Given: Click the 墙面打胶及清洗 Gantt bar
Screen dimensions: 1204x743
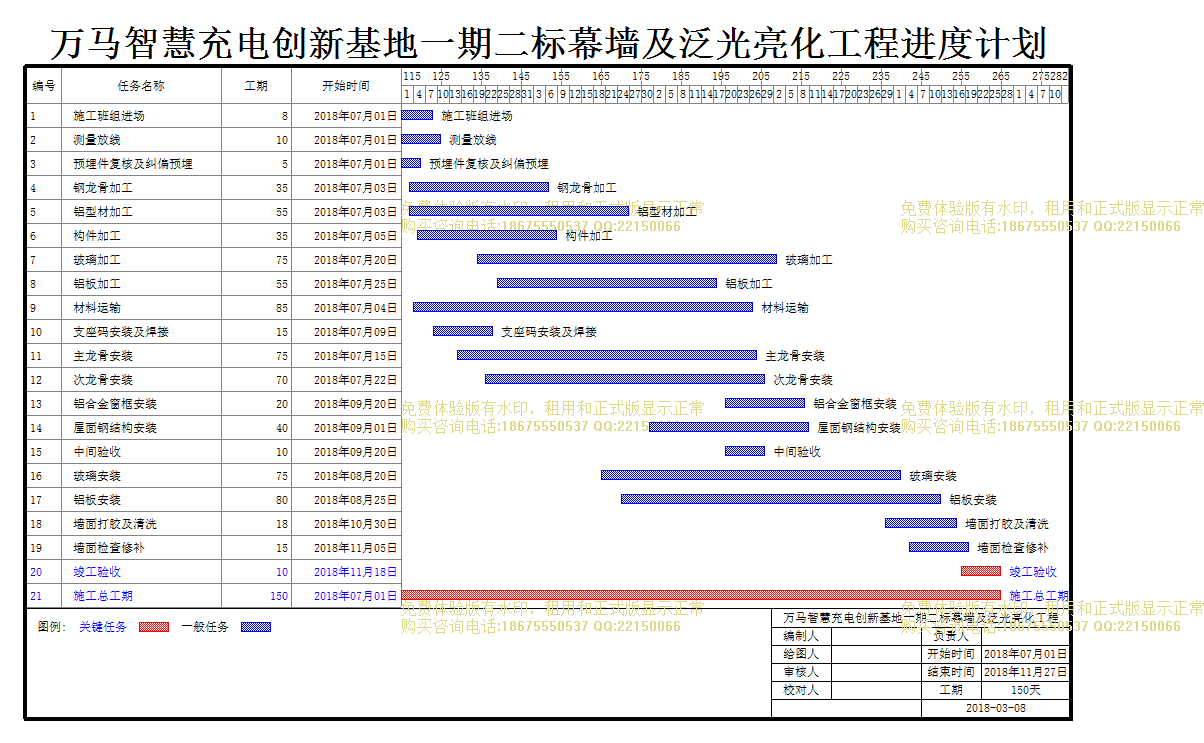Looking at the screenshot, I should (x=921, y=523).
